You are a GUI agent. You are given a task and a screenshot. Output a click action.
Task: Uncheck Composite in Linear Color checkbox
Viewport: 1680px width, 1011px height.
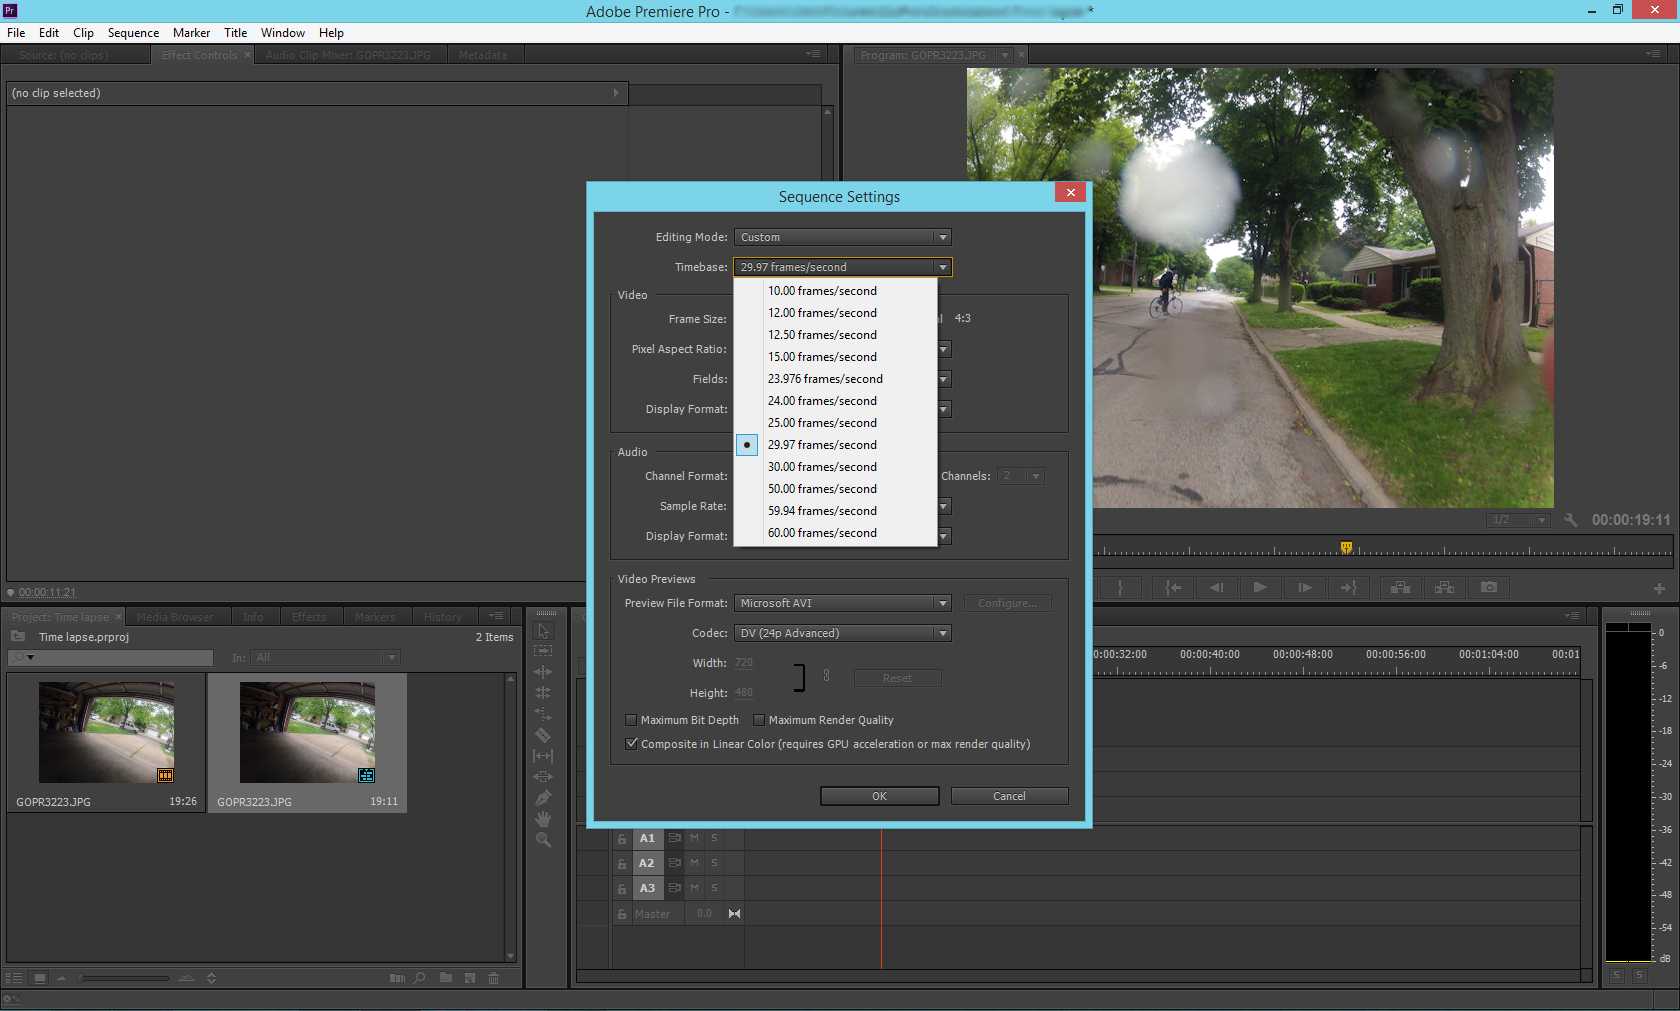point(631,744)
